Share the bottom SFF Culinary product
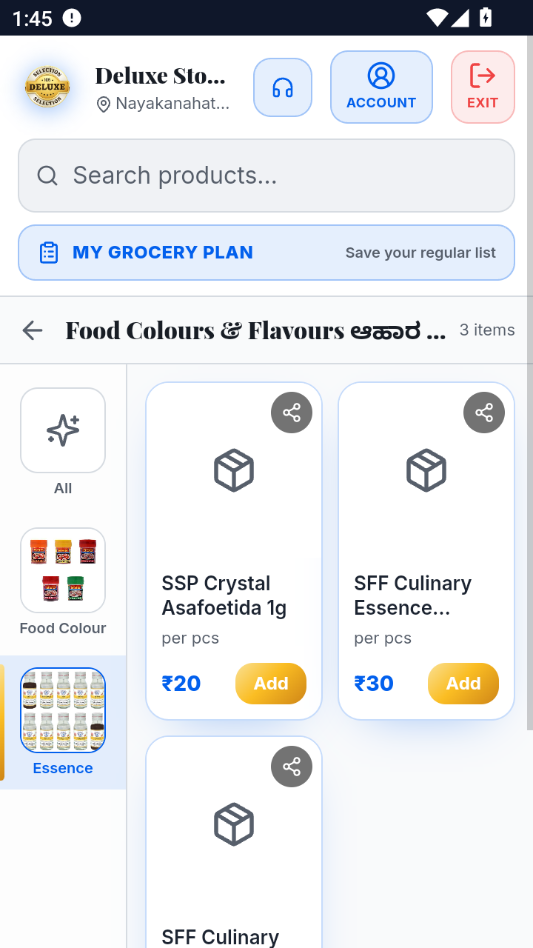Viewport: 533px width, 948px height. coord(291,767)
